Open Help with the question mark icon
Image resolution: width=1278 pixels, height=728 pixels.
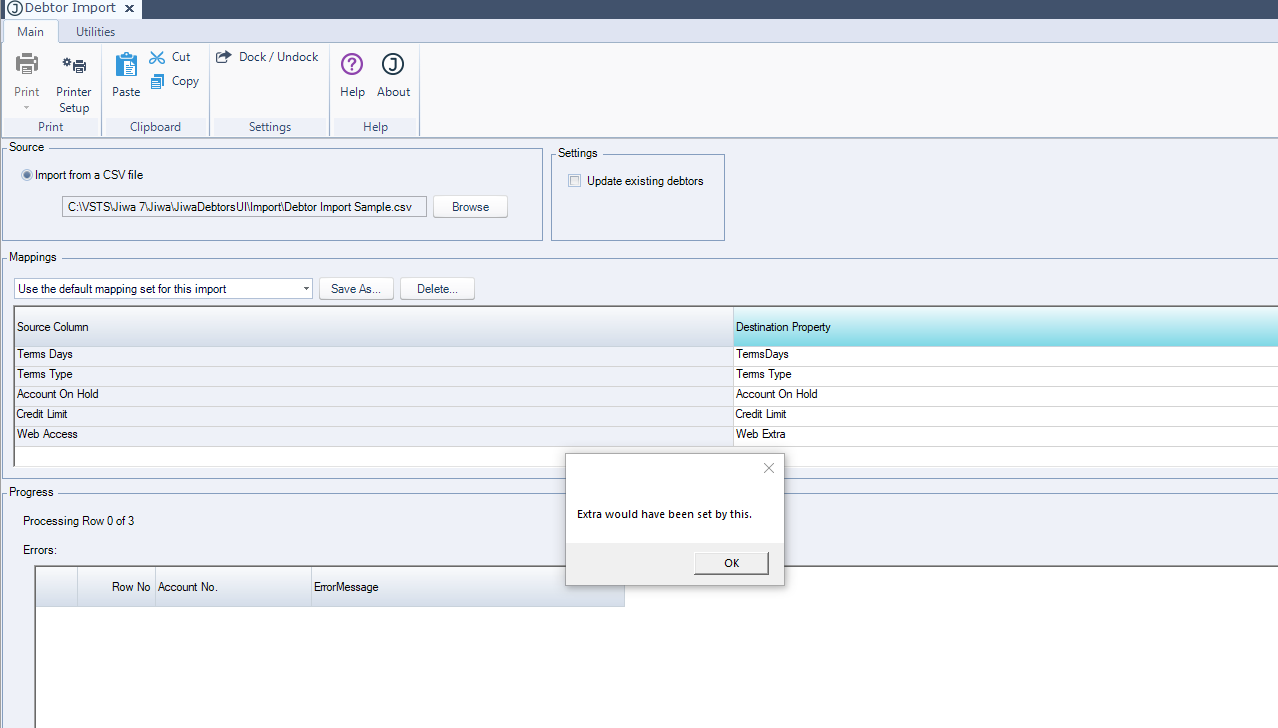click(352, 66)
